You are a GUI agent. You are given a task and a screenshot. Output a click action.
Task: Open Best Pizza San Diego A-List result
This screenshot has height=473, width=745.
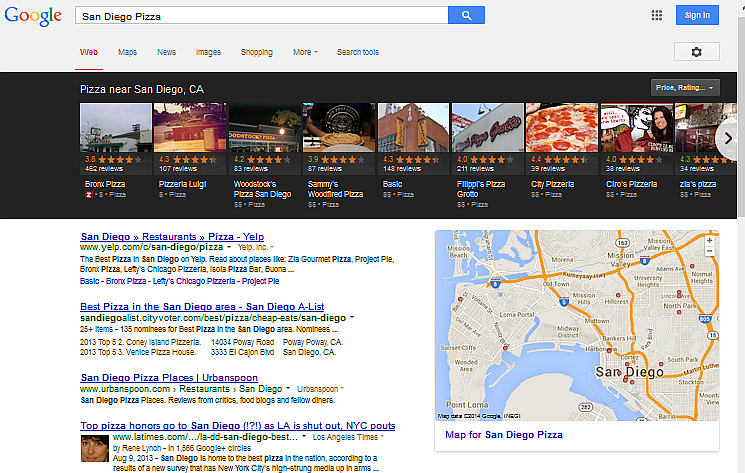(202, 307)
